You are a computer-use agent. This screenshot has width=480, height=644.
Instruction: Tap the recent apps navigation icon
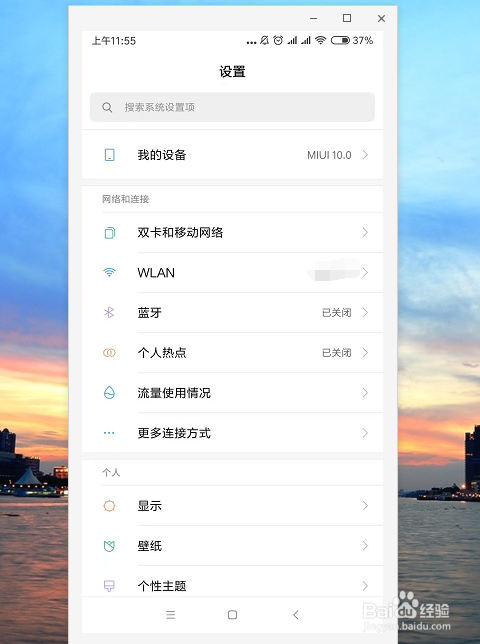click(x=170, y=614)
